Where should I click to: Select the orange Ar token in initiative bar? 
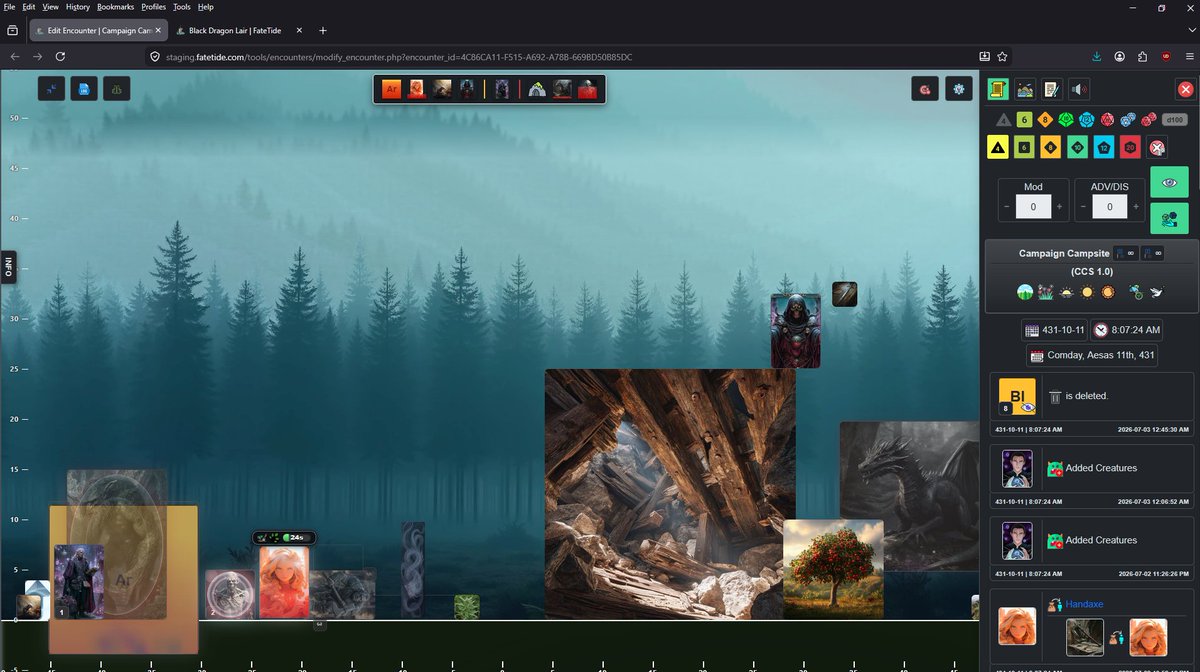click(391, 89)
